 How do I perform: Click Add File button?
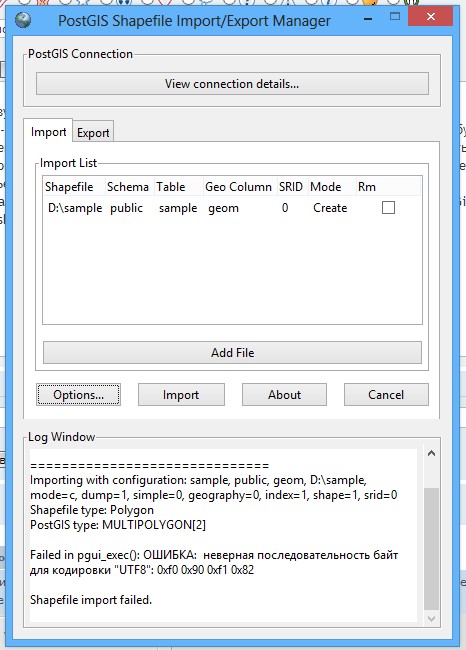[x=232, y=353]
